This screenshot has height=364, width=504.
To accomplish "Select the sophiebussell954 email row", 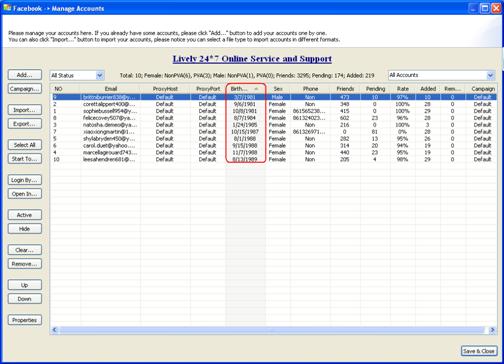I will point(273,111).
